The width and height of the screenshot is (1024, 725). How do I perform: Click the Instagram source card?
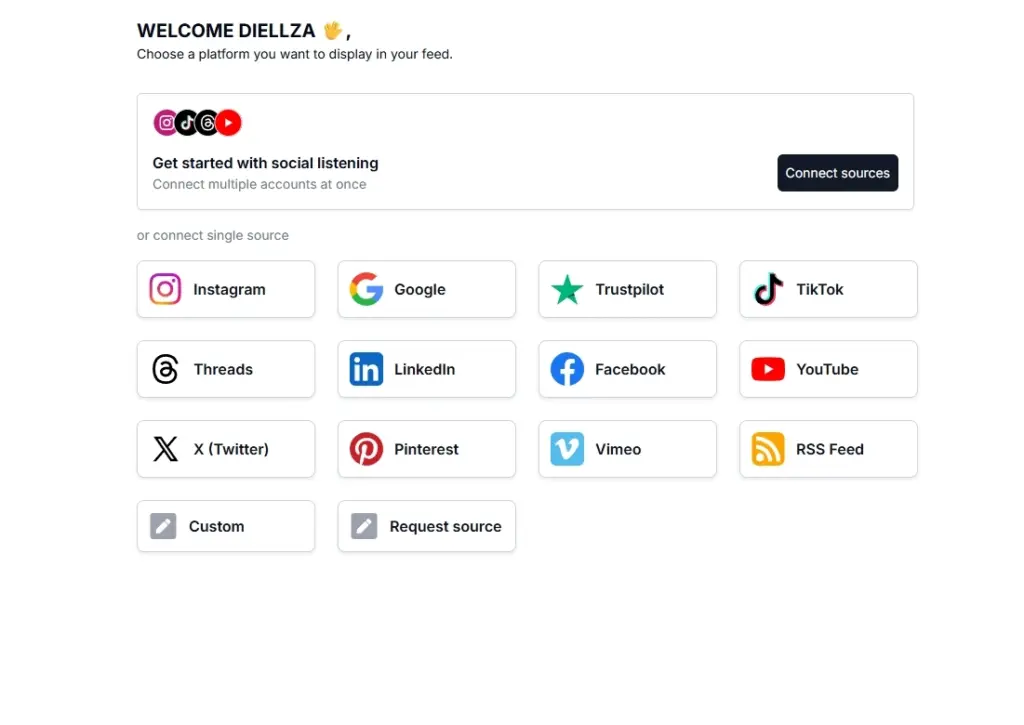[226, 289]
